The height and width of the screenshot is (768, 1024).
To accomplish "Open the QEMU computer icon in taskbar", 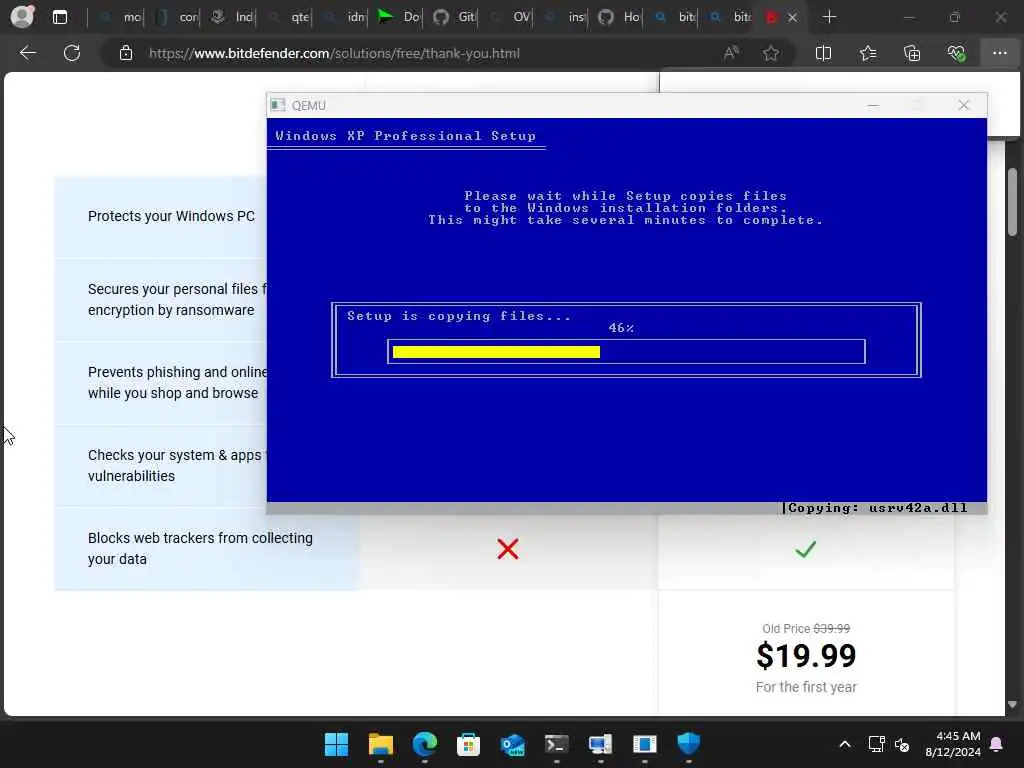I will click(x=600, y=744).
